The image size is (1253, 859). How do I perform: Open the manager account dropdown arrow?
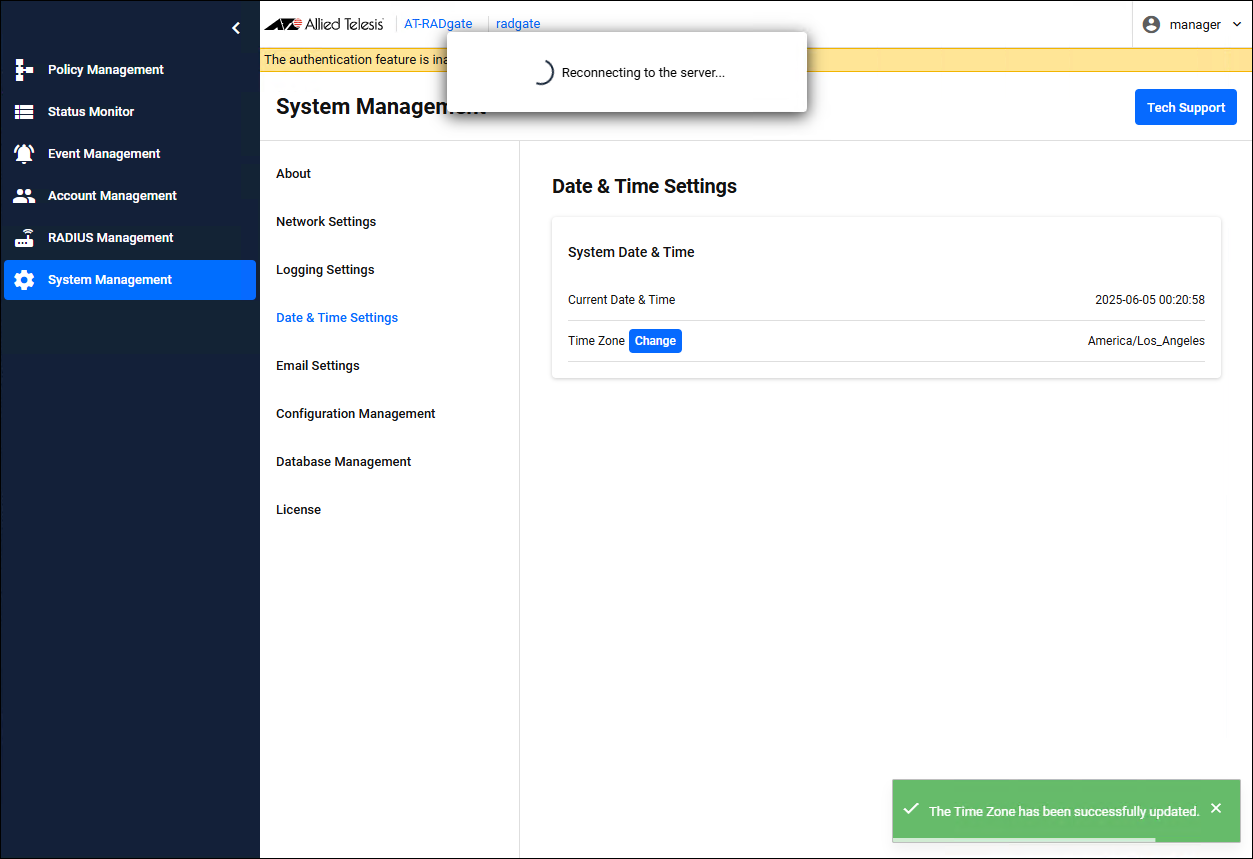(1237, 24)
